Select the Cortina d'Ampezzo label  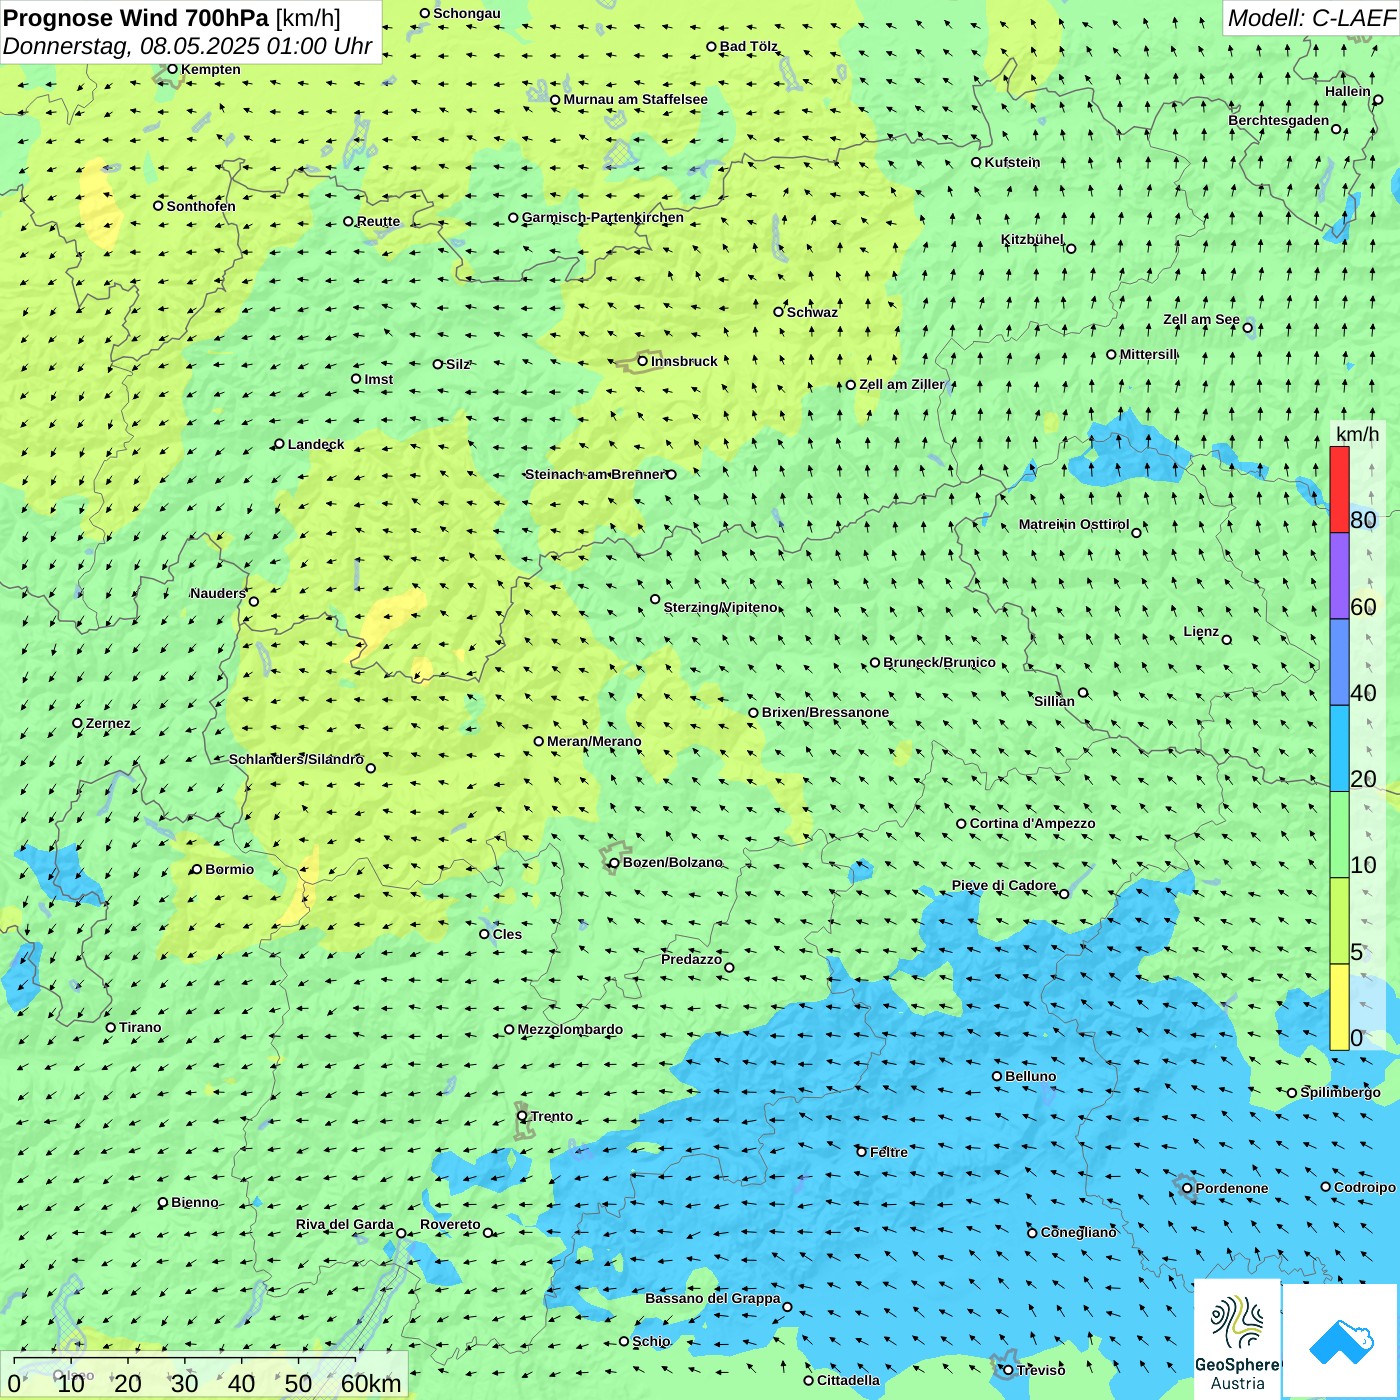[x=1032, y=823]
